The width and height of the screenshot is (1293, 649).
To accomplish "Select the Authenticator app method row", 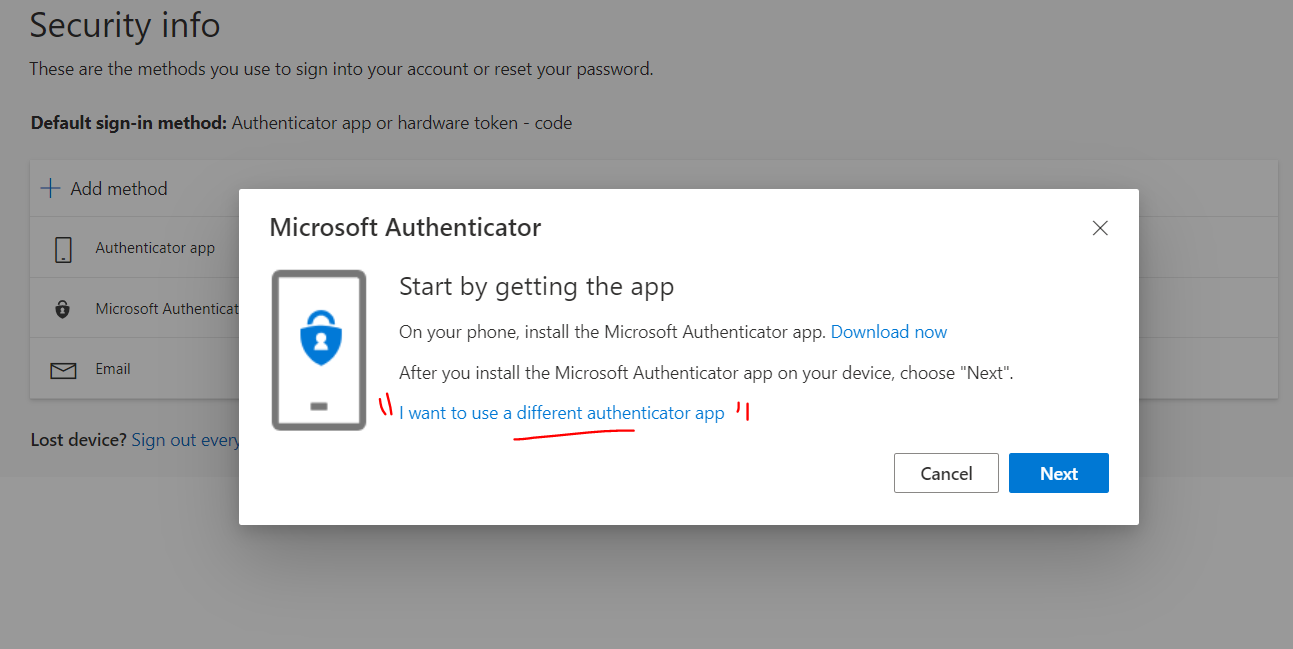I will point(135,248).
